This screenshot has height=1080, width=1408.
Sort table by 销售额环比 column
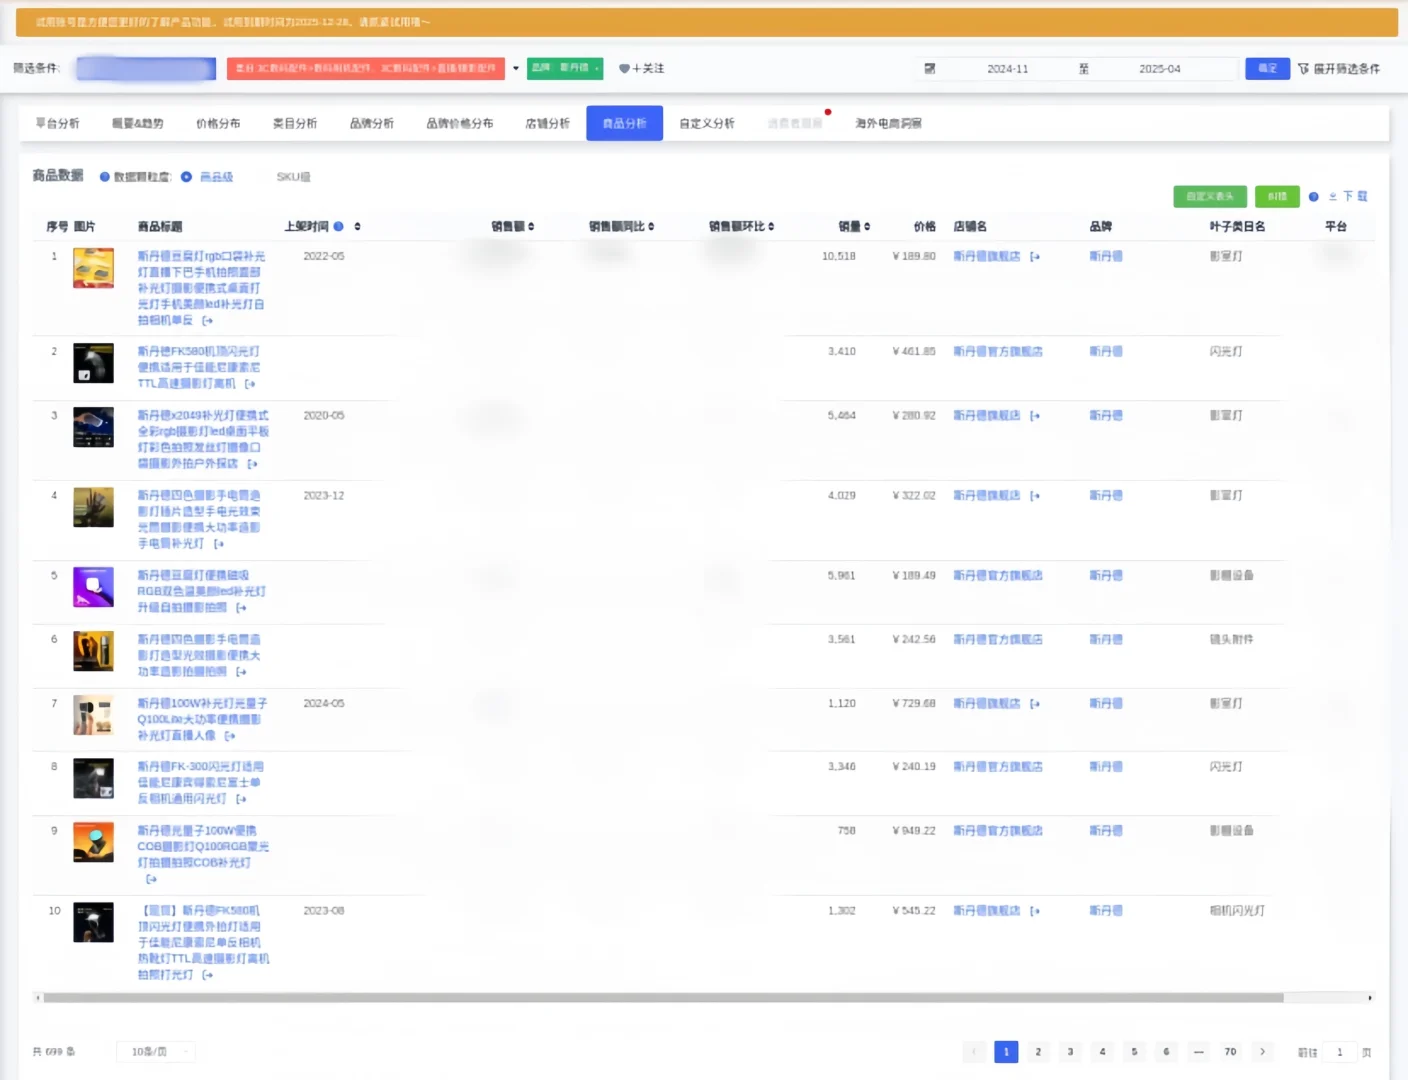pos(771,227)
